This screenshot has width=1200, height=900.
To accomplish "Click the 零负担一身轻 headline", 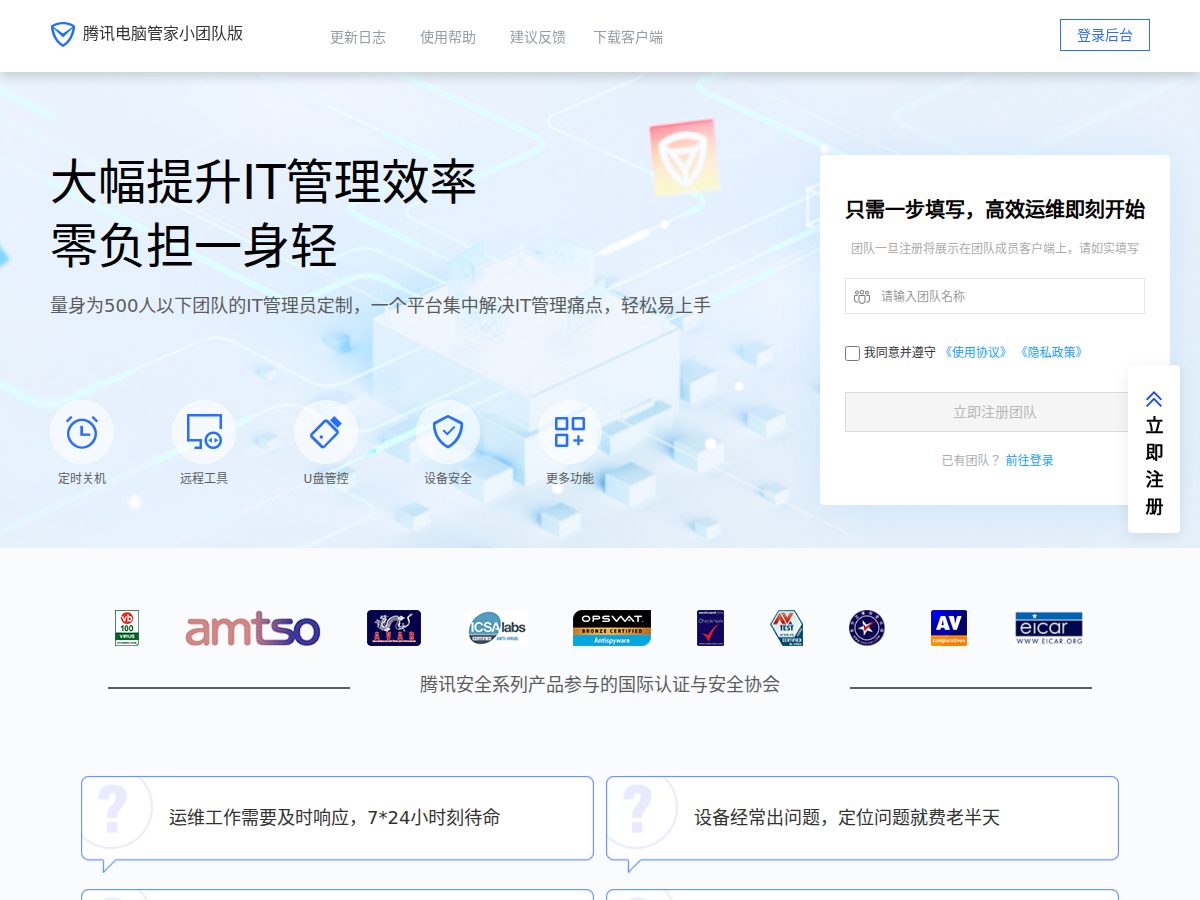I will (194, 245).
